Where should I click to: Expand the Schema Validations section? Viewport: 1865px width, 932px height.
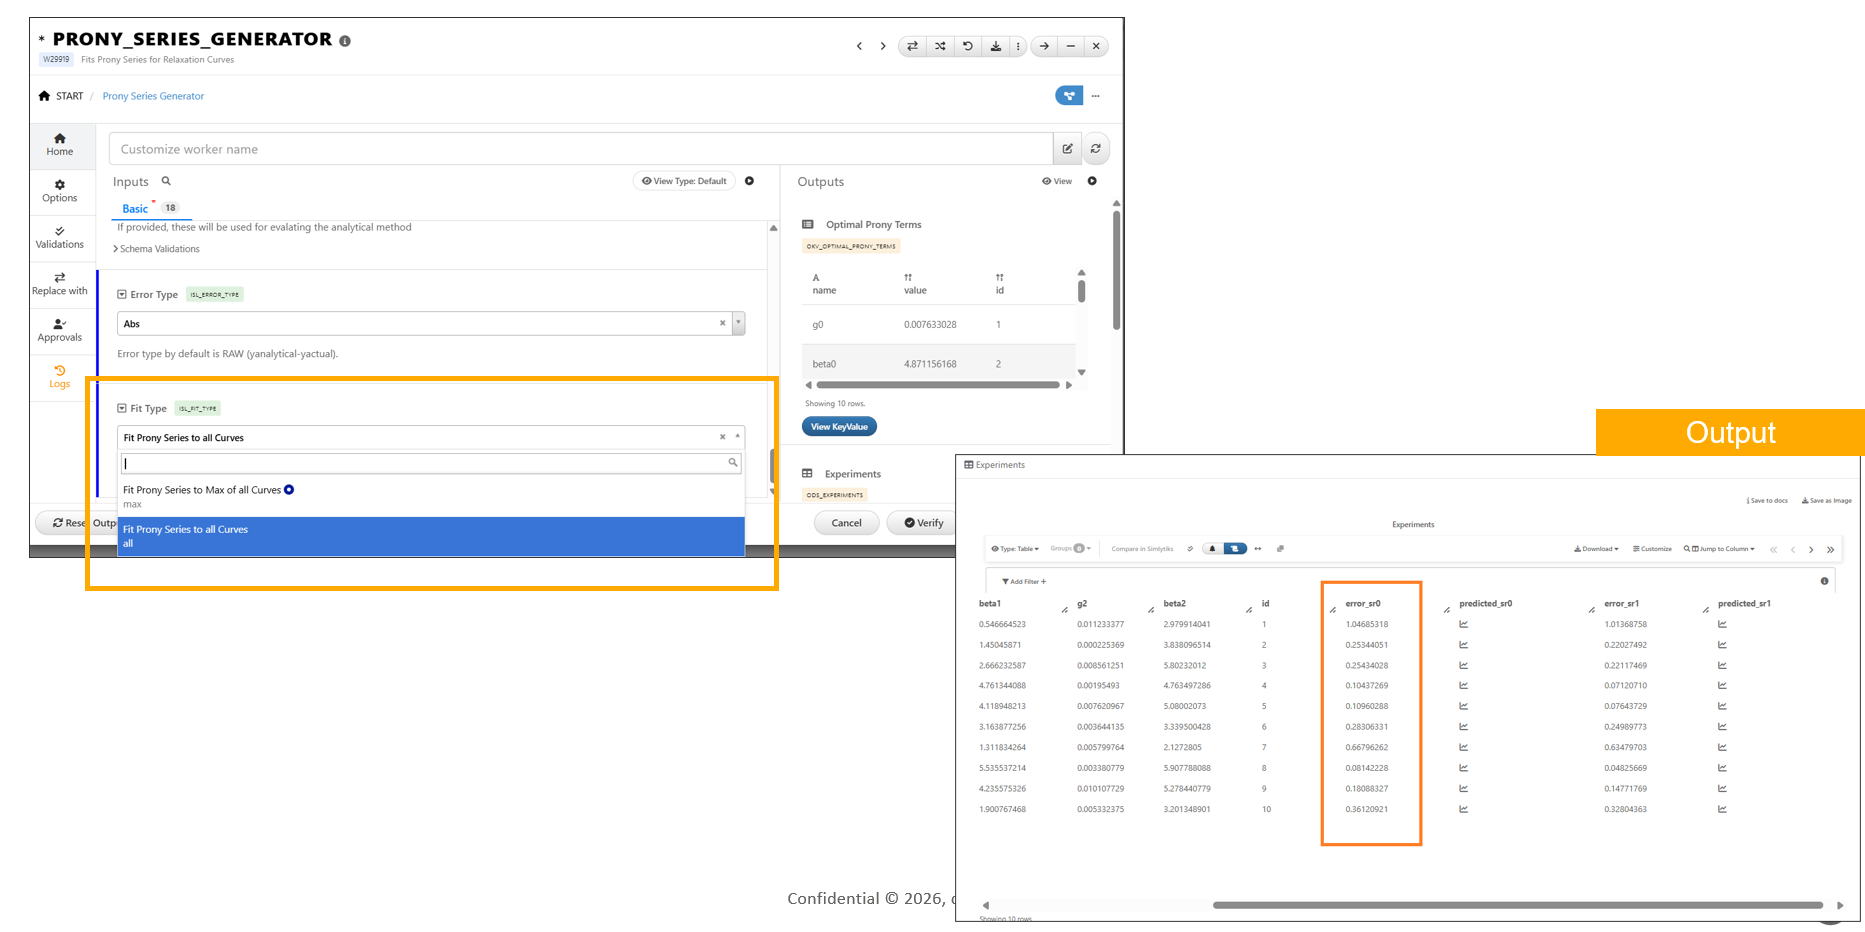point(158,249)
